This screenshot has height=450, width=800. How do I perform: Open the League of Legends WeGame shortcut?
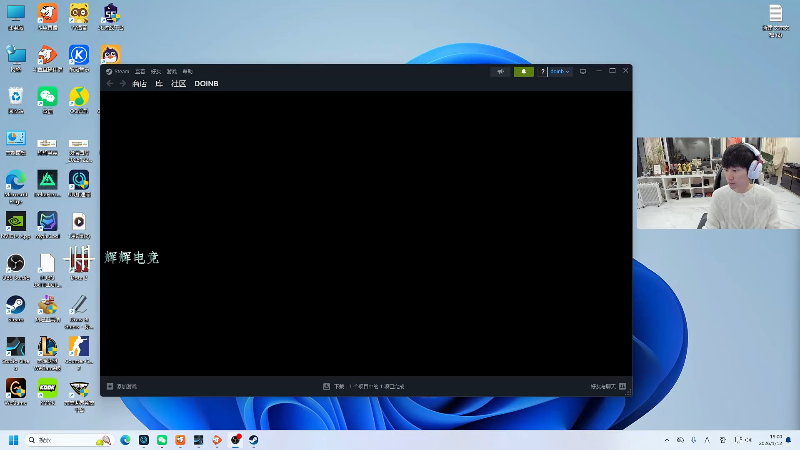(x=47, y=353)
